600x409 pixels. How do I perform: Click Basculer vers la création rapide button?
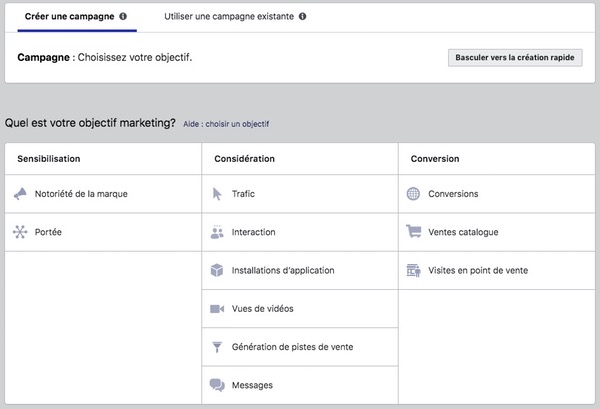click(x=514, y=58)
